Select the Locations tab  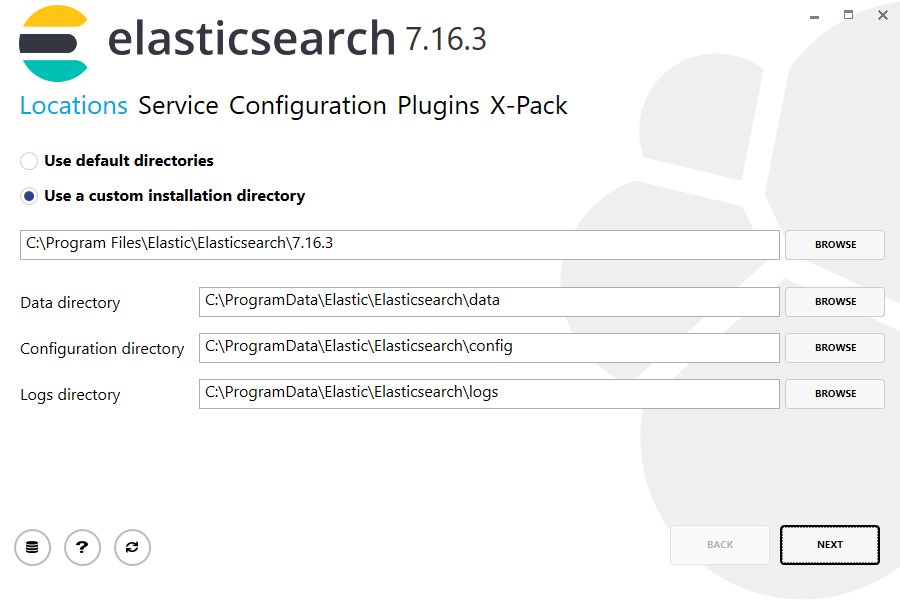coord(73,105)
